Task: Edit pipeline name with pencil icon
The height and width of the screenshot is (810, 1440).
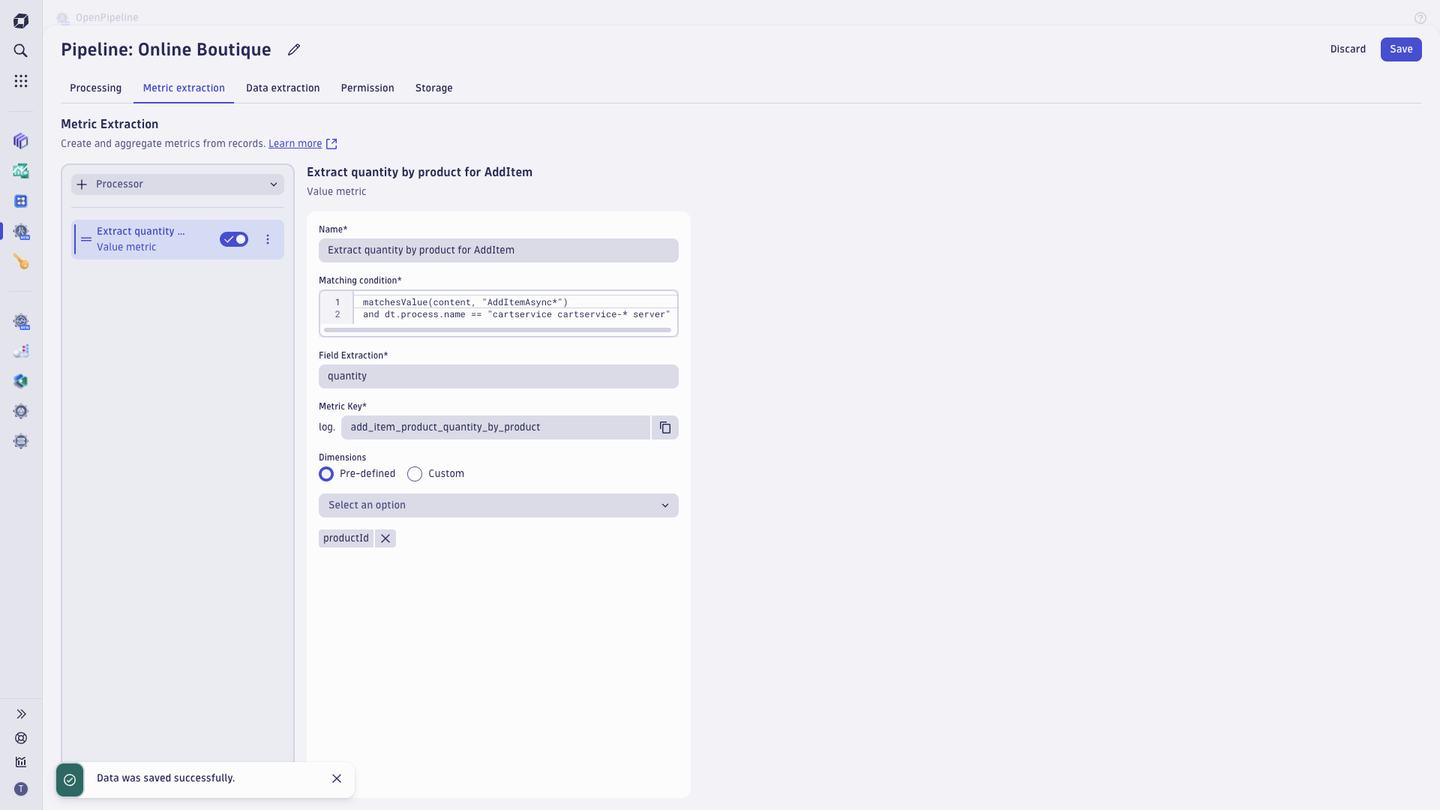Action: coord(294,50)
